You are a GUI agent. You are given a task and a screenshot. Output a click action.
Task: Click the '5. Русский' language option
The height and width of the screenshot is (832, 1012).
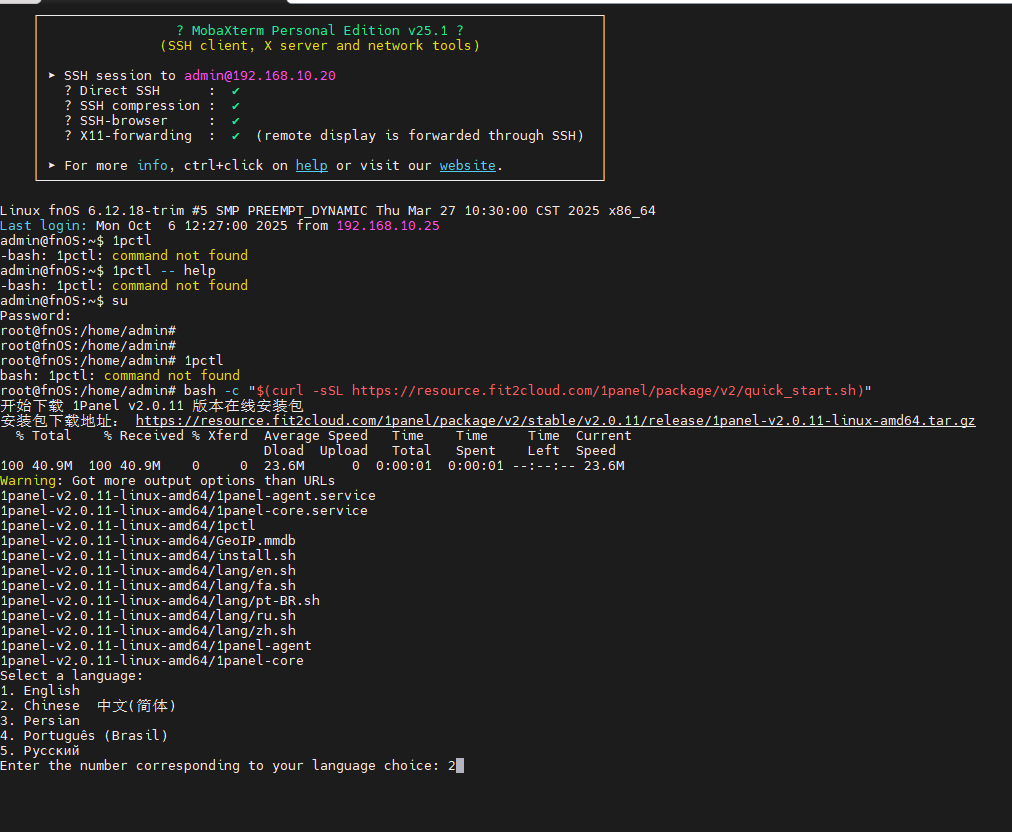click(x=40, y=751)
